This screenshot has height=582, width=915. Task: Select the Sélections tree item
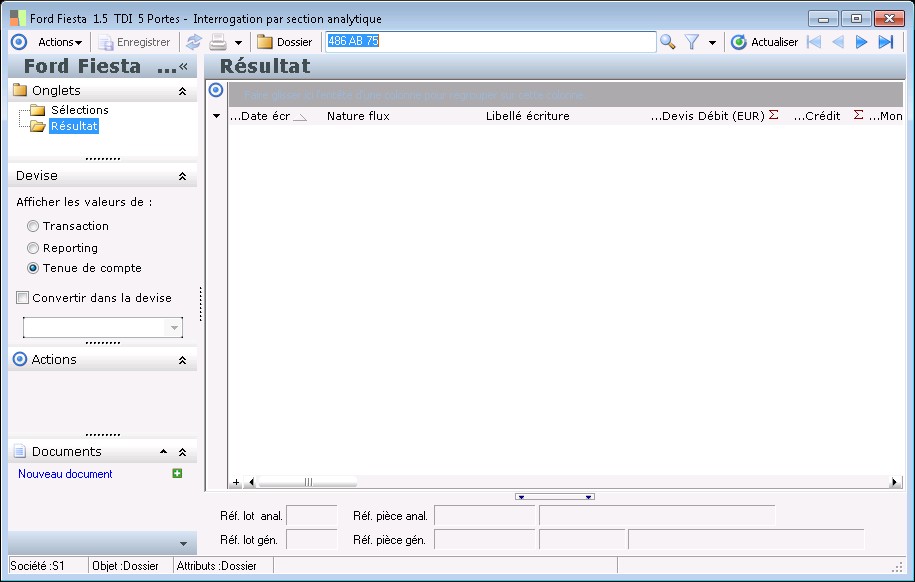tap(79, 110)
